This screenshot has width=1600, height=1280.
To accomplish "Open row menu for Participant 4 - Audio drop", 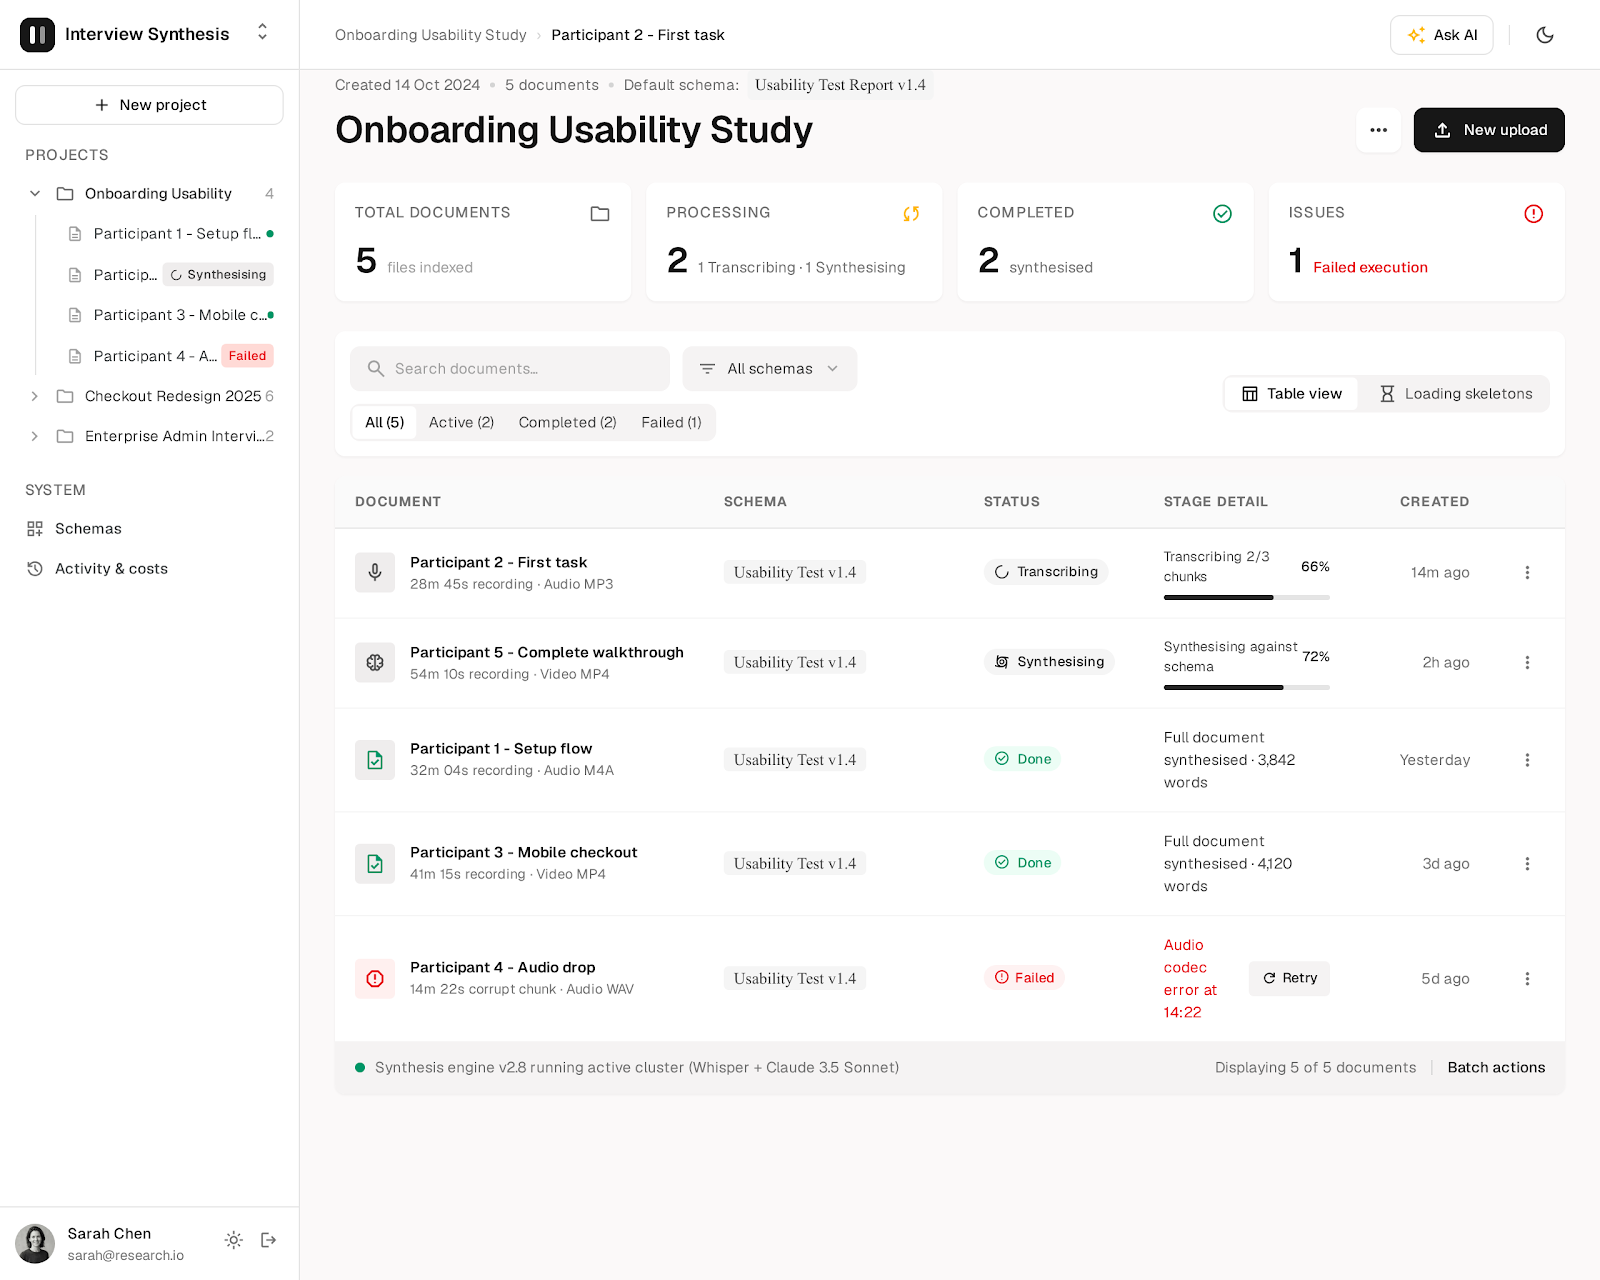I will (x=1527, y=979).
